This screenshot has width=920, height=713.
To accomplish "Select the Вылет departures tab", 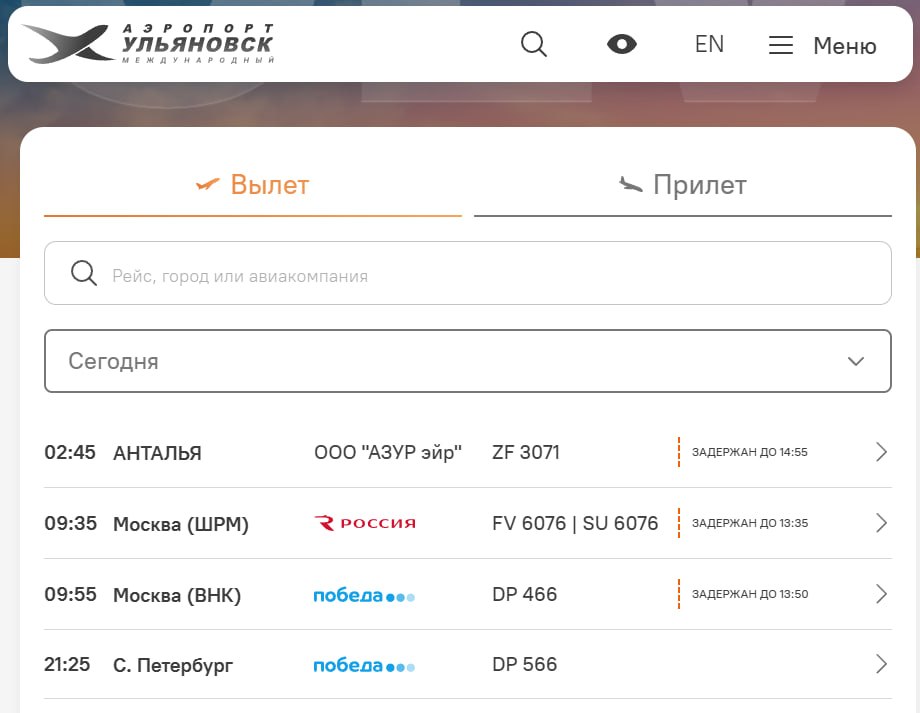I will click(253, 185).
